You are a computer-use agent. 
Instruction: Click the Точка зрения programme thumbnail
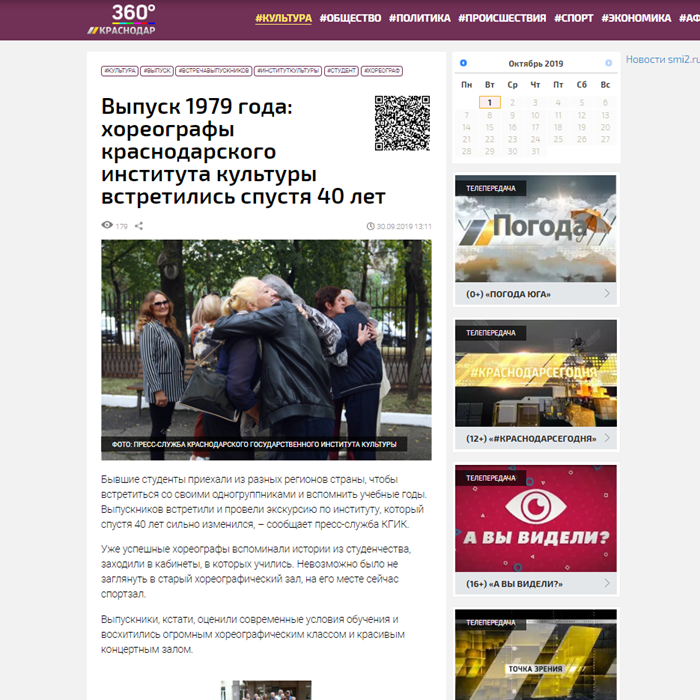tap(536, 654)
